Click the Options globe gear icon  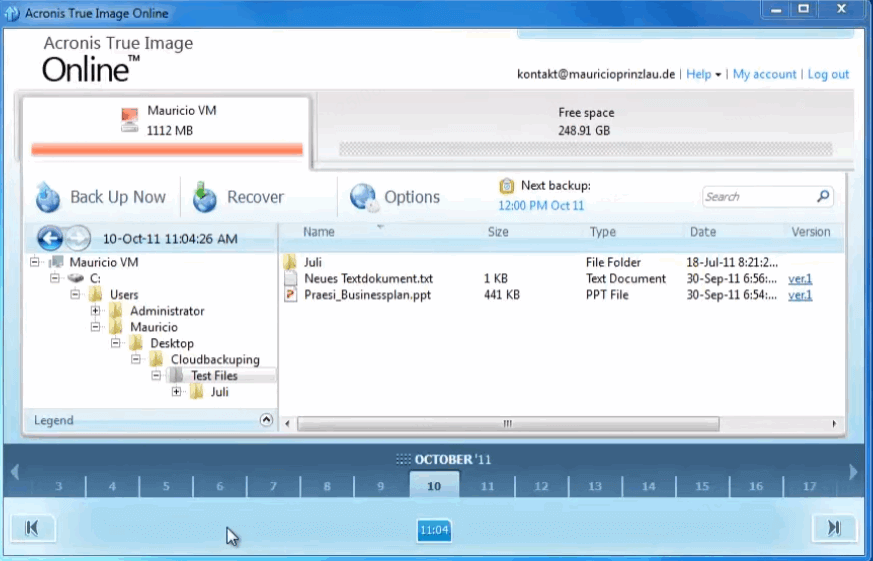pyautogui.click(x=364, y=198)
